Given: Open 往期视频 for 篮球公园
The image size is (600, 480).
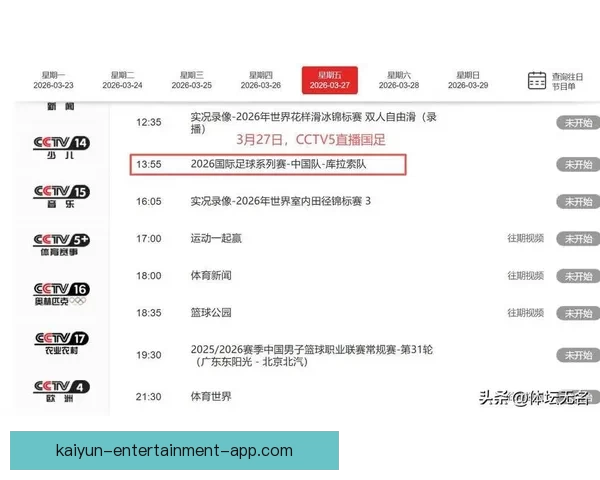Looking at the screenshot, I should pos(525,313).
